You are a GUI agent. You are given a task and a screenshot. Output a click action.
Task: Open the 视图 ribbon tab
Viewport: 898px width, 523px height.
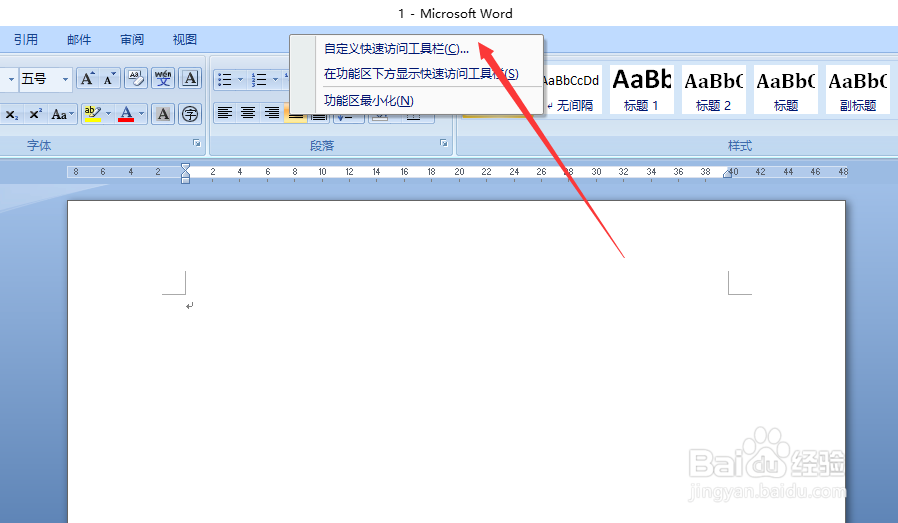click(x=185, y=40)
